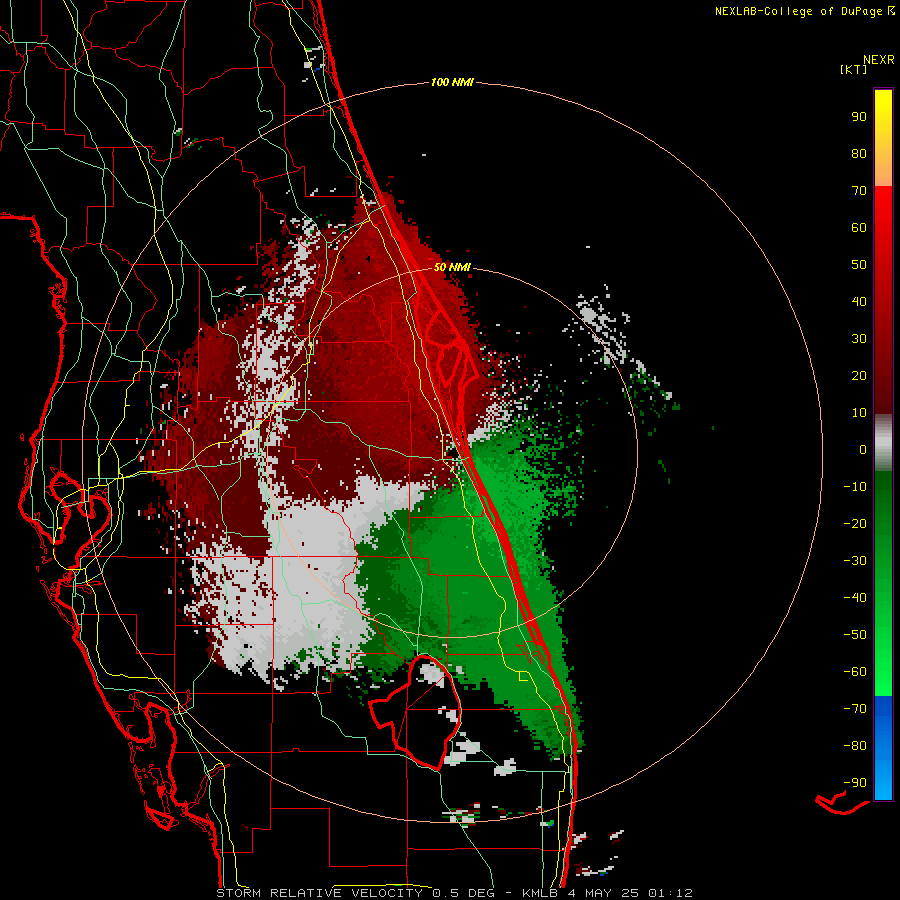Click the 100 NMI range ring label
The width and height of the screenshot is (900, 900).
(452, 82)
